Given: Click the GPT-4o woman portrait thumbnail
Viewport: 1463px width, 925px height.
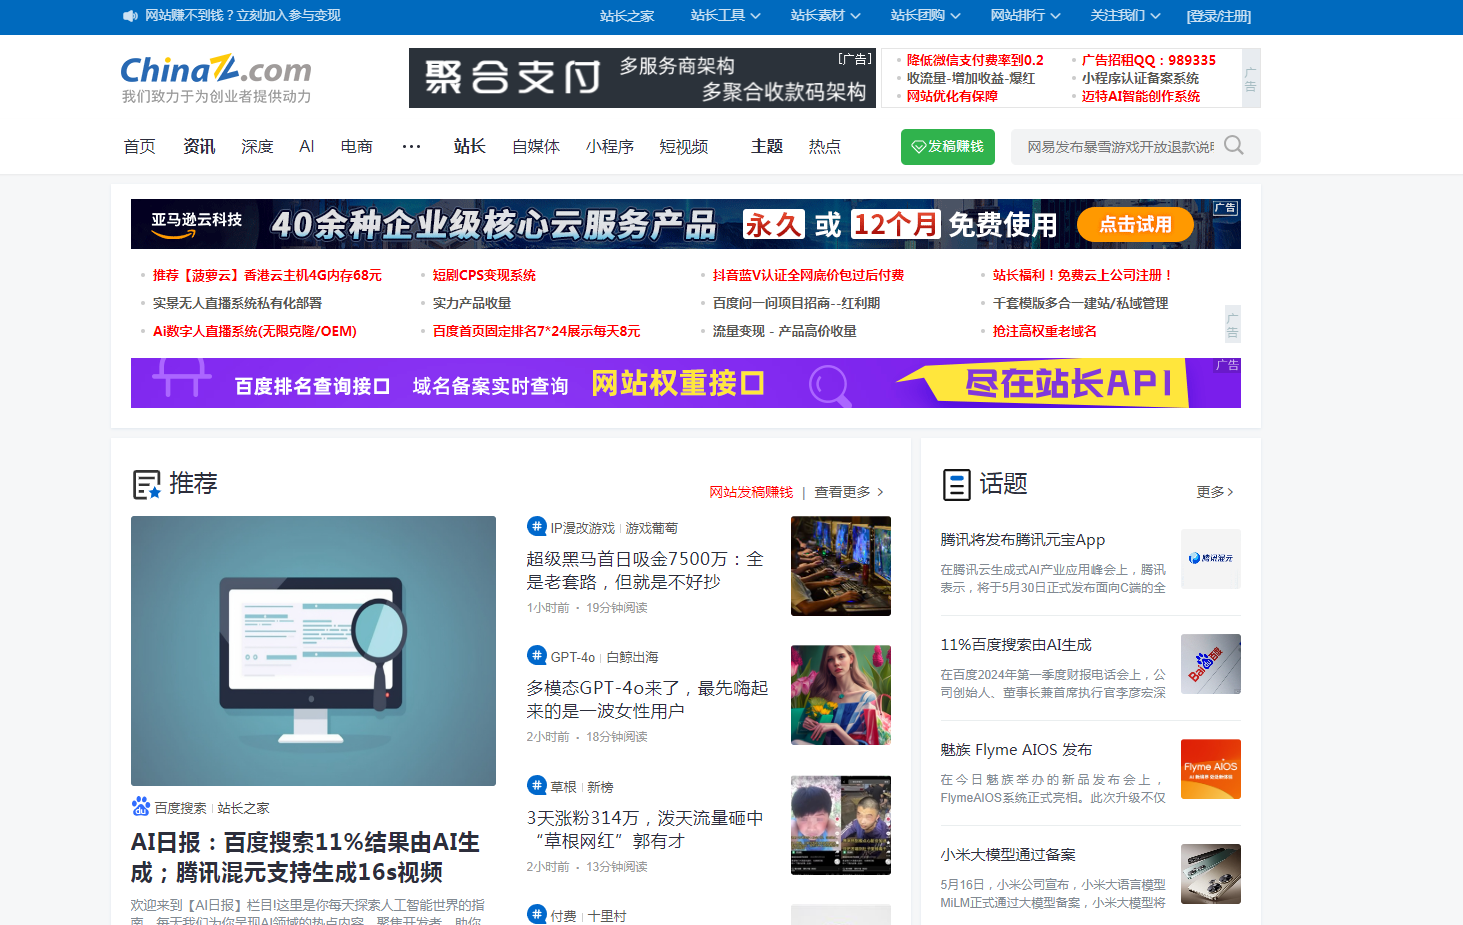Looking at the screenshot, I should tap(841, 695).
